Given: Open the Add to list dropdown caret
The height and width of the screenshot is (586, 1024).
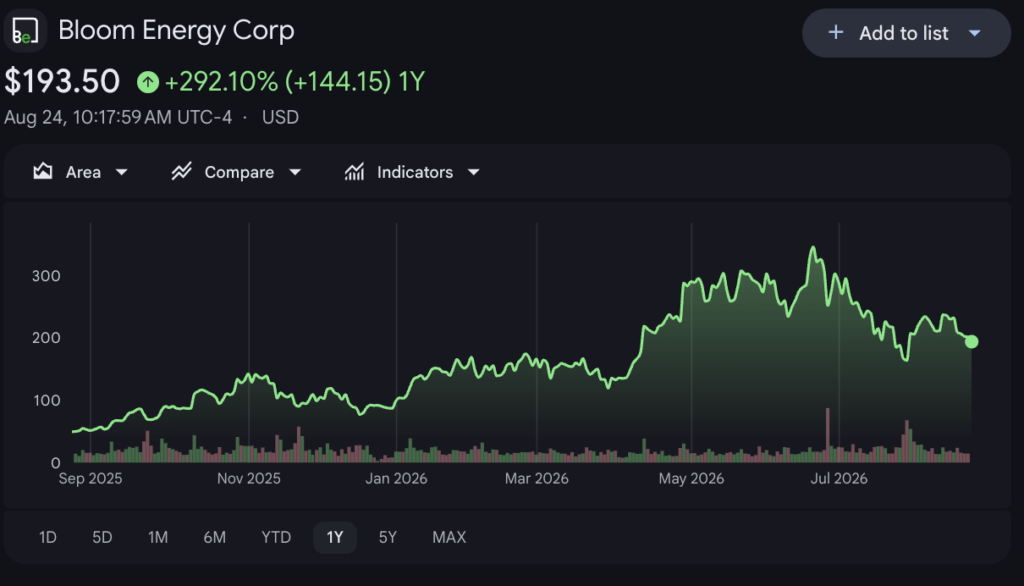Looking at the screenshot, I should [974, 33].
